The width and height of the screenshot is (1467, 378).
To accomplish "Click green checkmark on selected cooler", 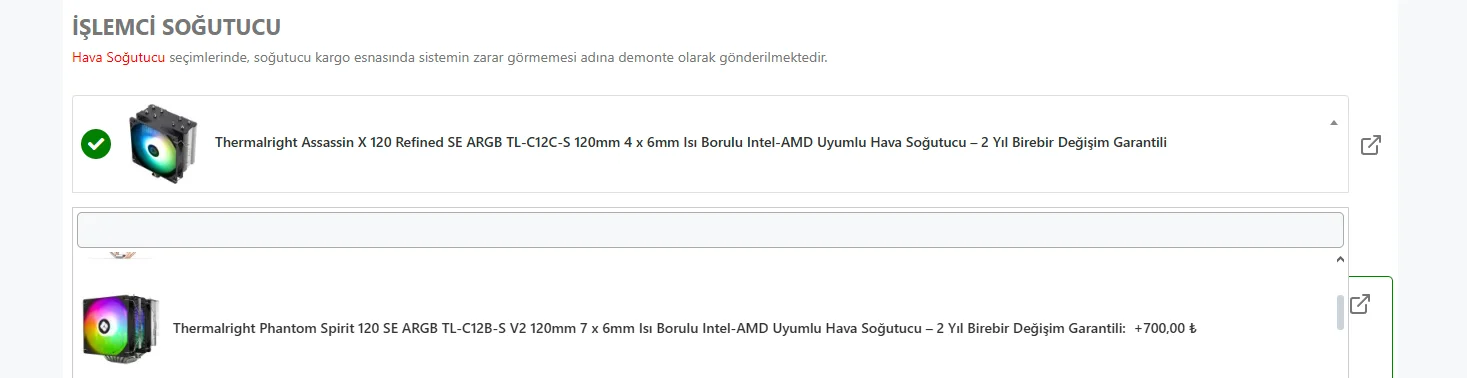I will pos(96,144).
